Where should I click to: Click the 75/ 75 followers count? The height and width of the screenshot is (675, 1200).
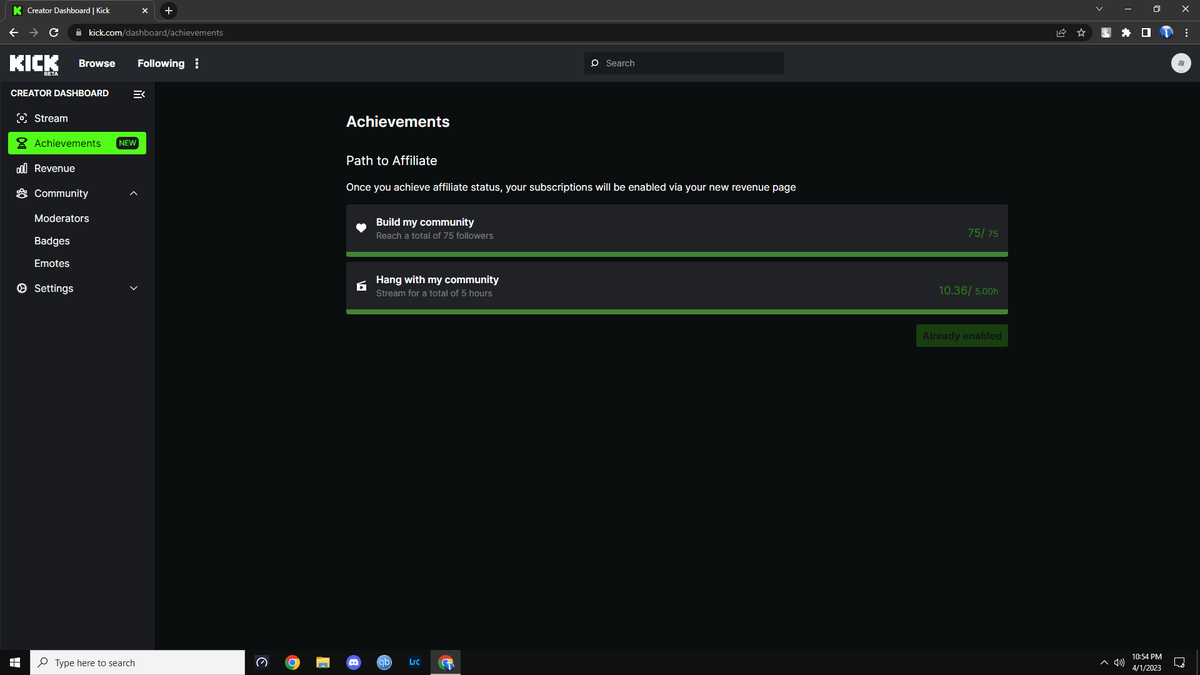[x=983, y=233]
